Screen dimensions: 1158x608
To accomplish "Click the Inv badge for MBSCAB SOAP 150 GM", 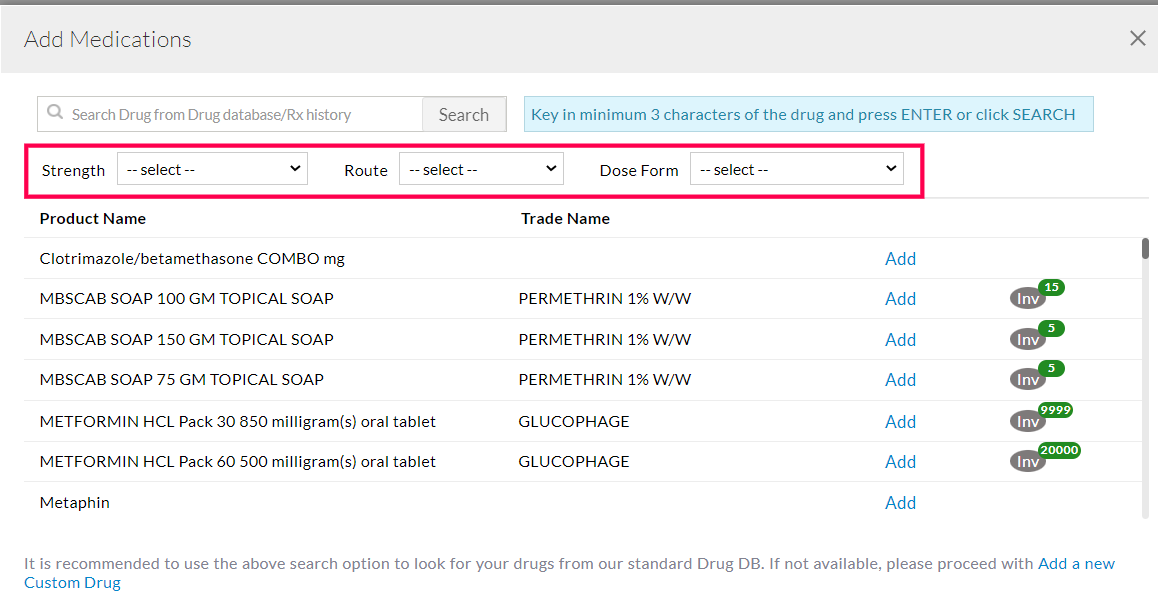I will [x=1028, y=340].
